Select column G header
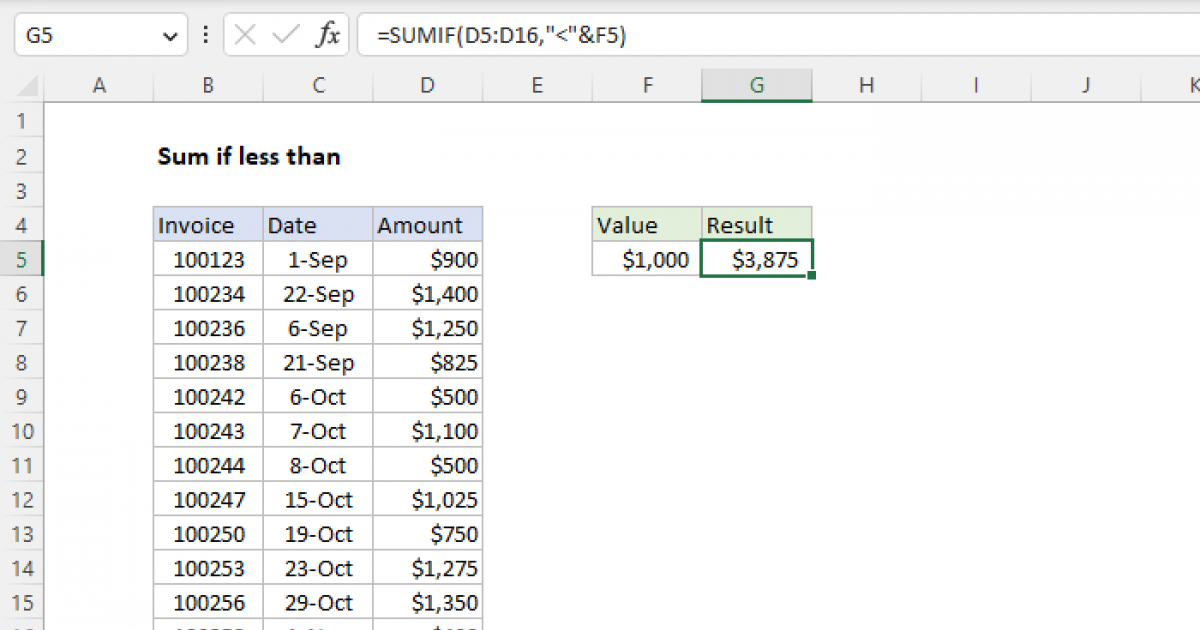The width and height of the screenshot is (1200, 630). (756, 86)
